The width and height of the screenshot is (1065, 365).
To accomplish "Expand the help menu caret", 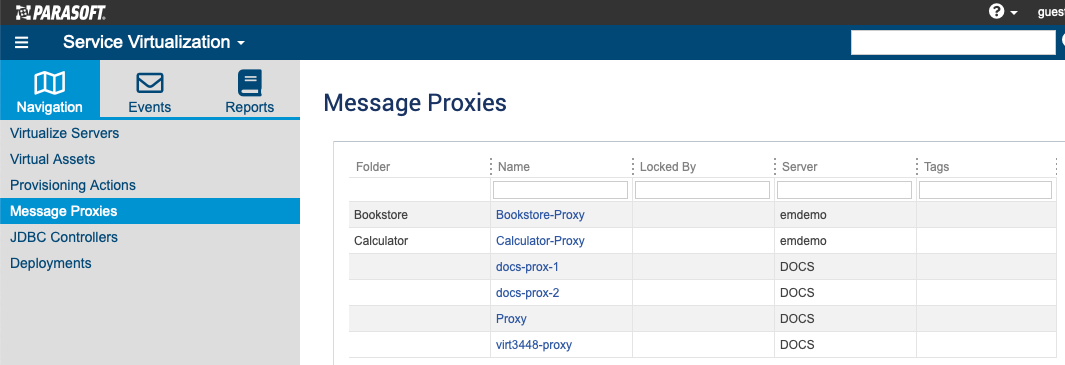I will 1014,13.
